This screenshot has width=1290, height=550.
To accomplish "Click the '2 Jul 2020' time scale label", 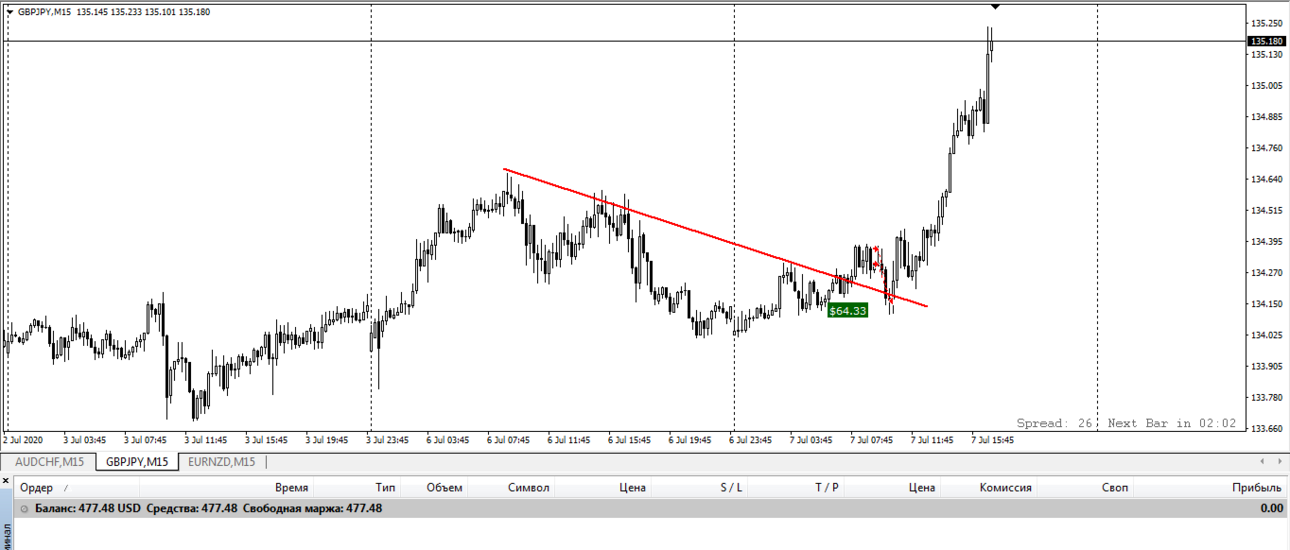I will (x=23, y=439).
